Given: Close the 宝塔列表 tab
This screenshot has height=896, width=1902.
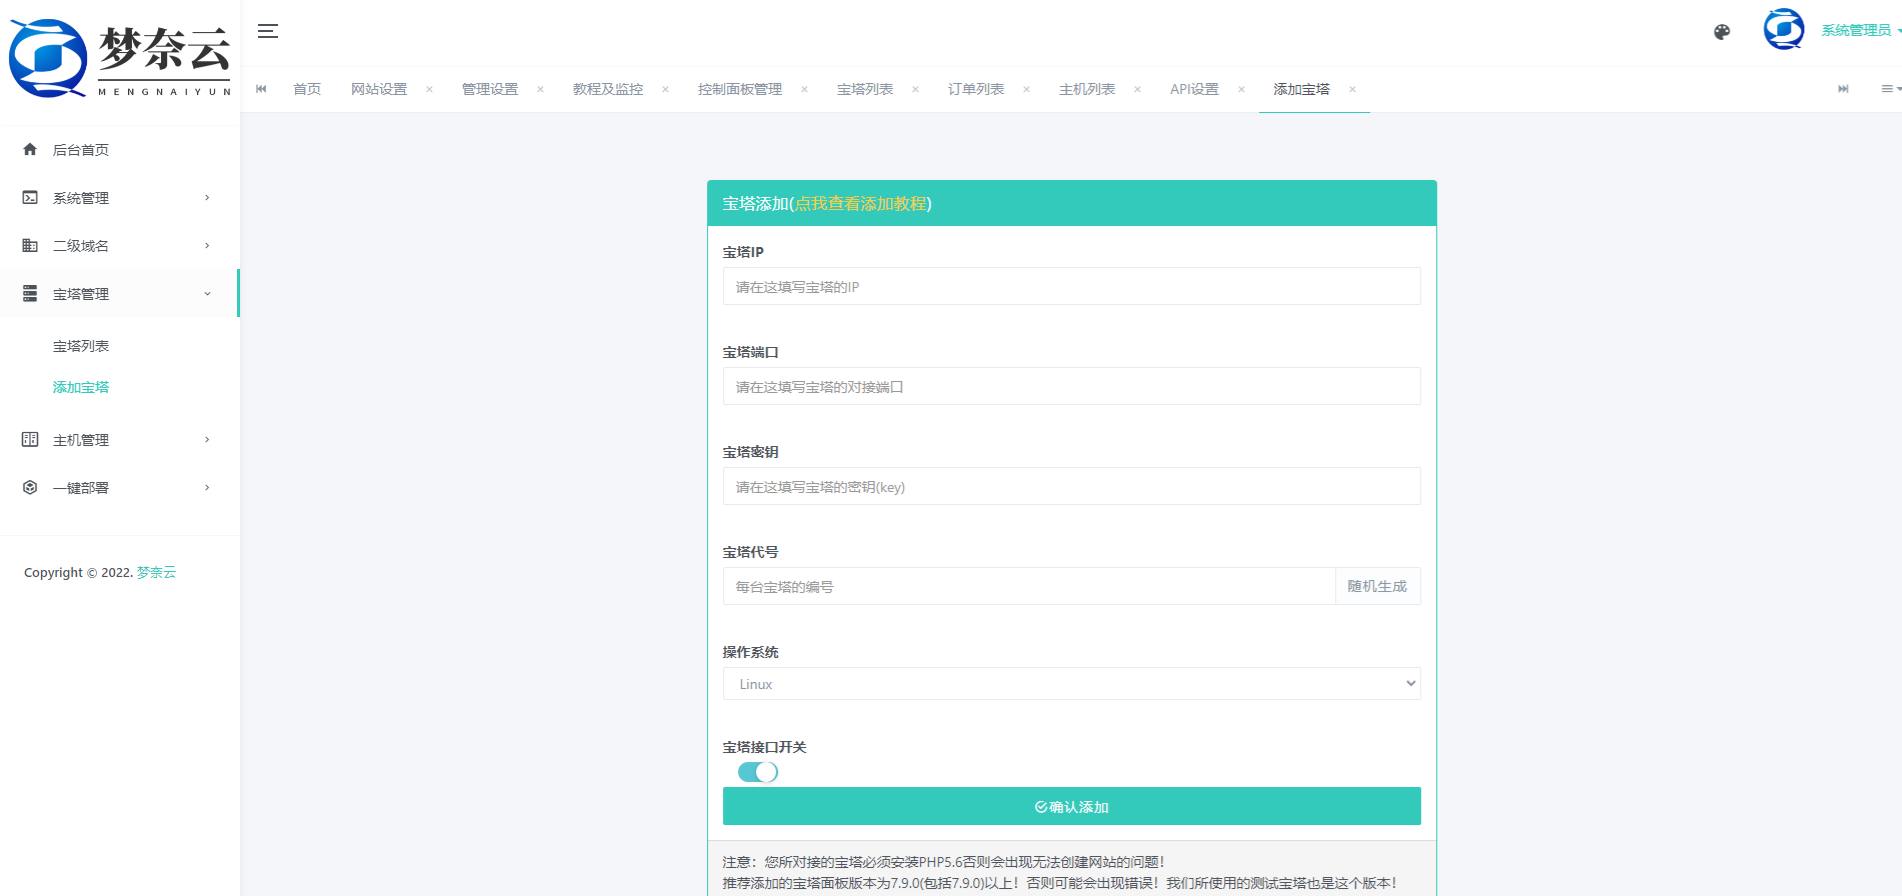Looking at the screenshot, I should click(915, 90).
